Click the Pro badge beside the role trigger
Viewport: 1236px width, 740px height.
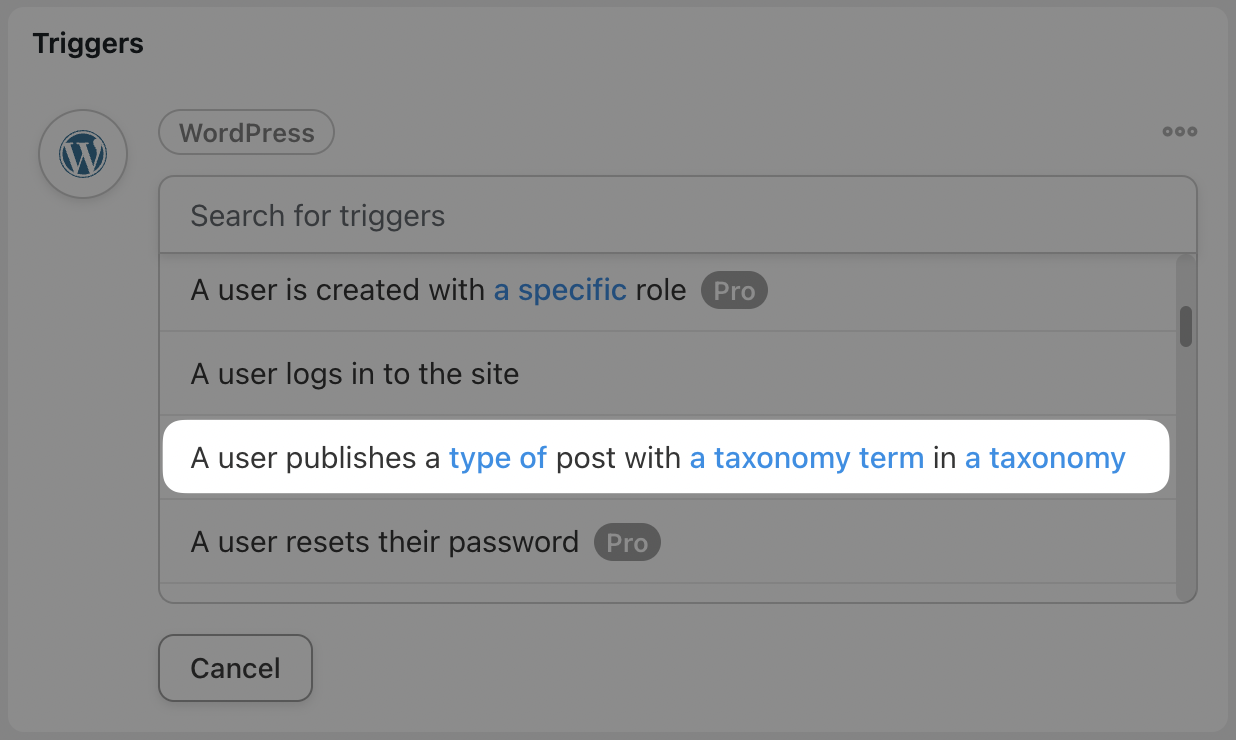click(734, 291)
